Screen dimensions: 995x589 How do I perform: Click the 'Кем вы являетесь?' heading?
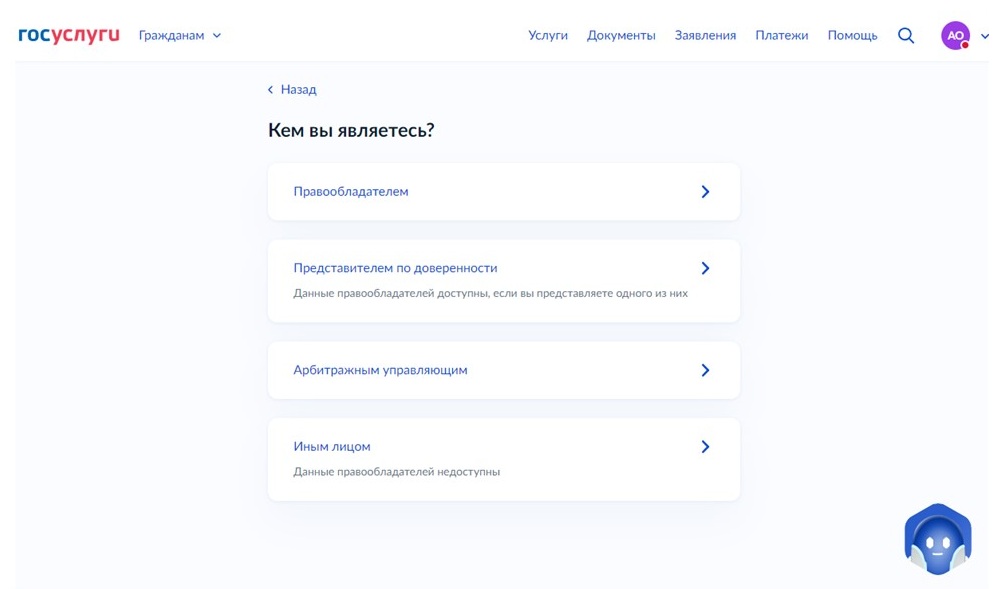tap(351, 130)
